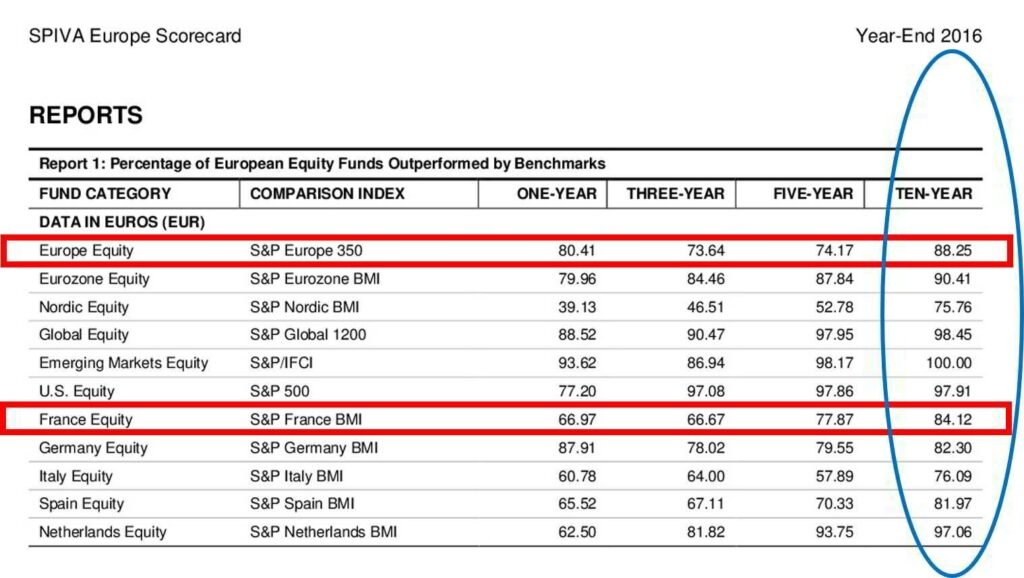Viewport: 1024px width, 578px height.
Task: Click the REPORTS heading
Action: [86, 115]
